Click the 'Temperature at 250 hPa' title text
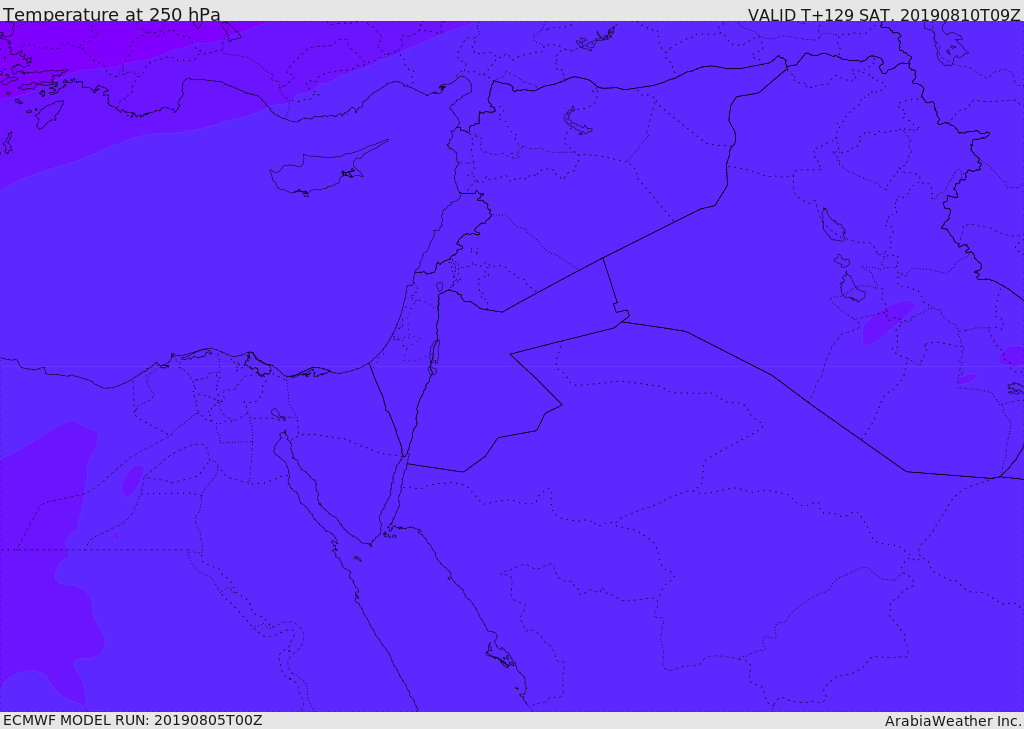Viewport: 1024px width, 729px height. 112,14
